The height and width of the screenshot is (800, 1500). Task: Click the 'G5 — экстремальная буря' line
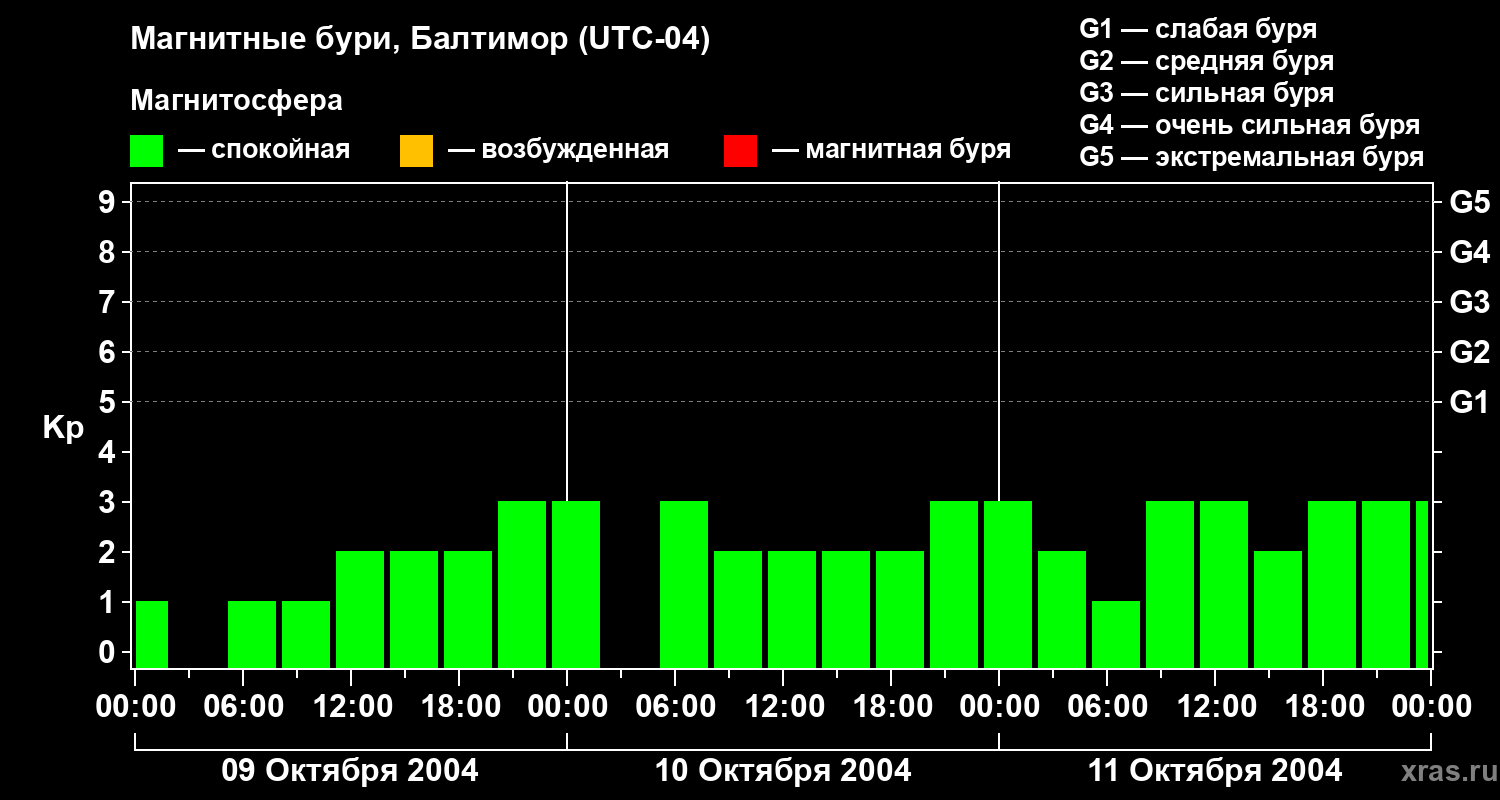coord(1252,157)
